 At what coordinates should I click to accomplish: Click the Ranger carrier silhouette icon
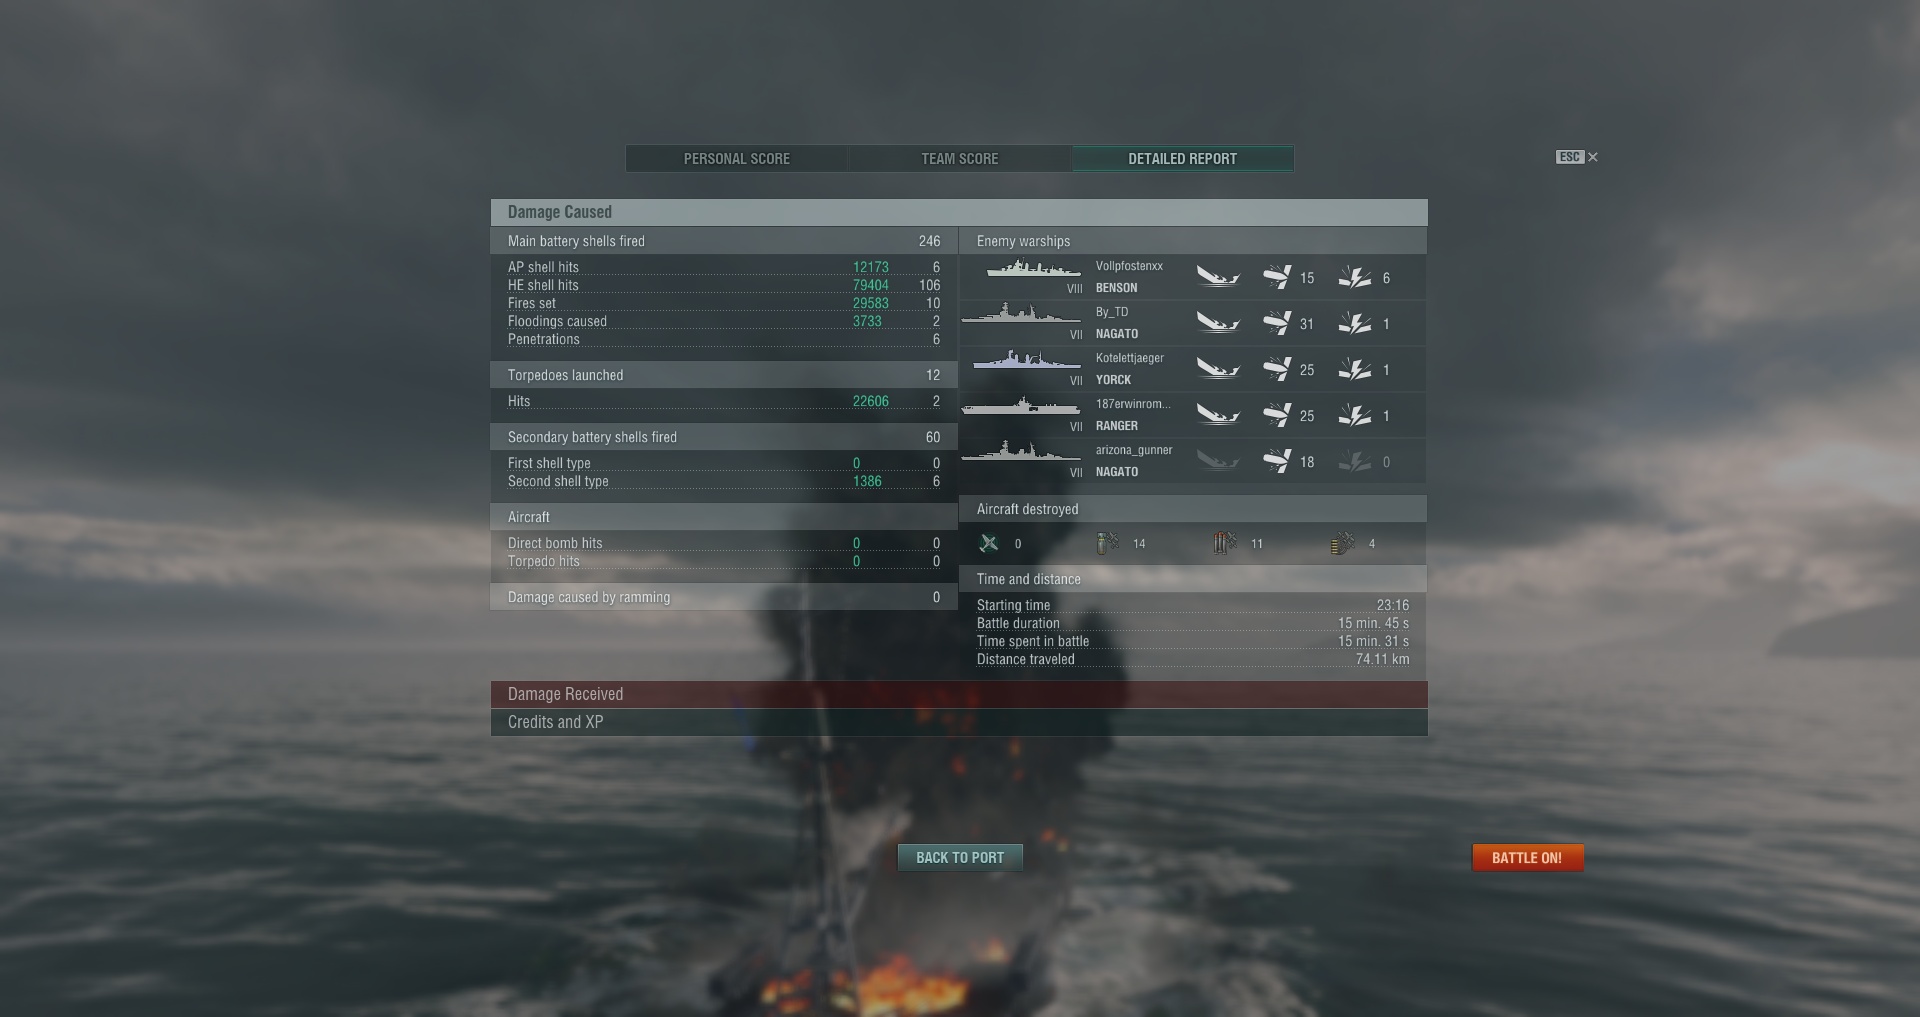click(1021, 407)
